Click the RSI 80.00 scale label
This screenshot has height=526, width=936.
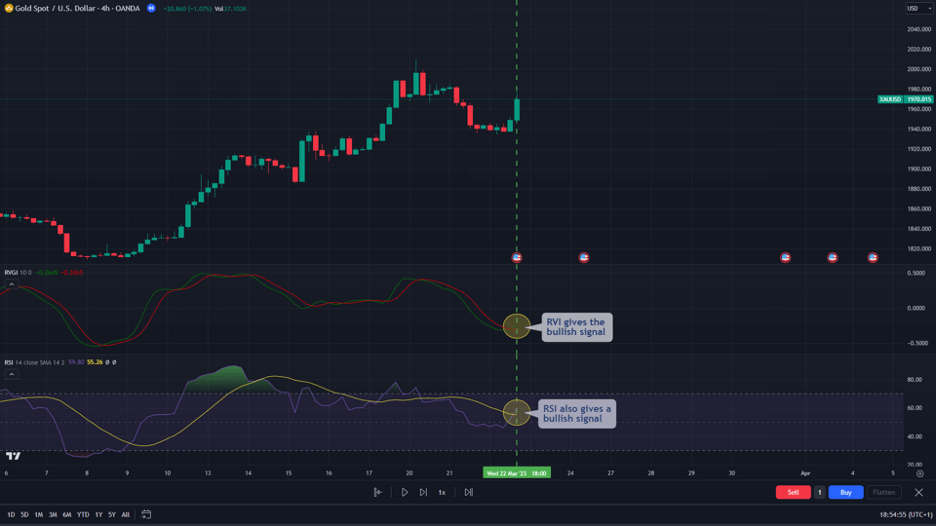click(x=915, y=380)
